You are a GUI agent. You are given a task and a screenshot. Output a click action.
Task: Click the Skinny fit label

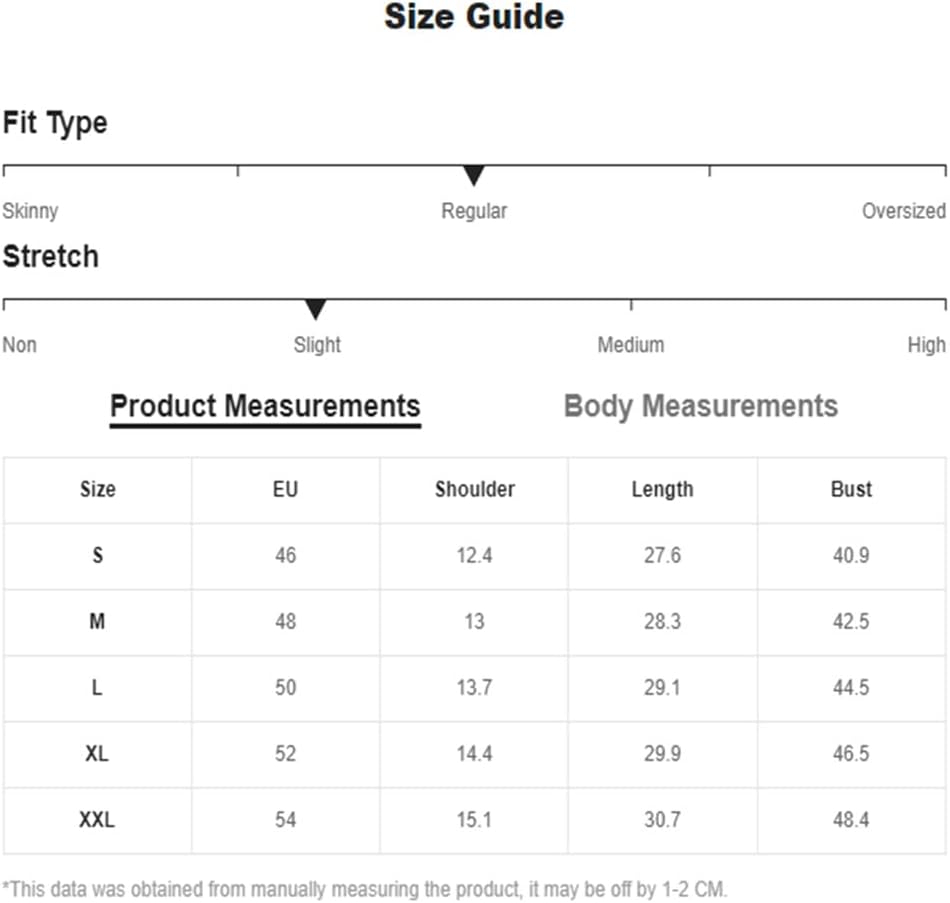pos(30,211)
